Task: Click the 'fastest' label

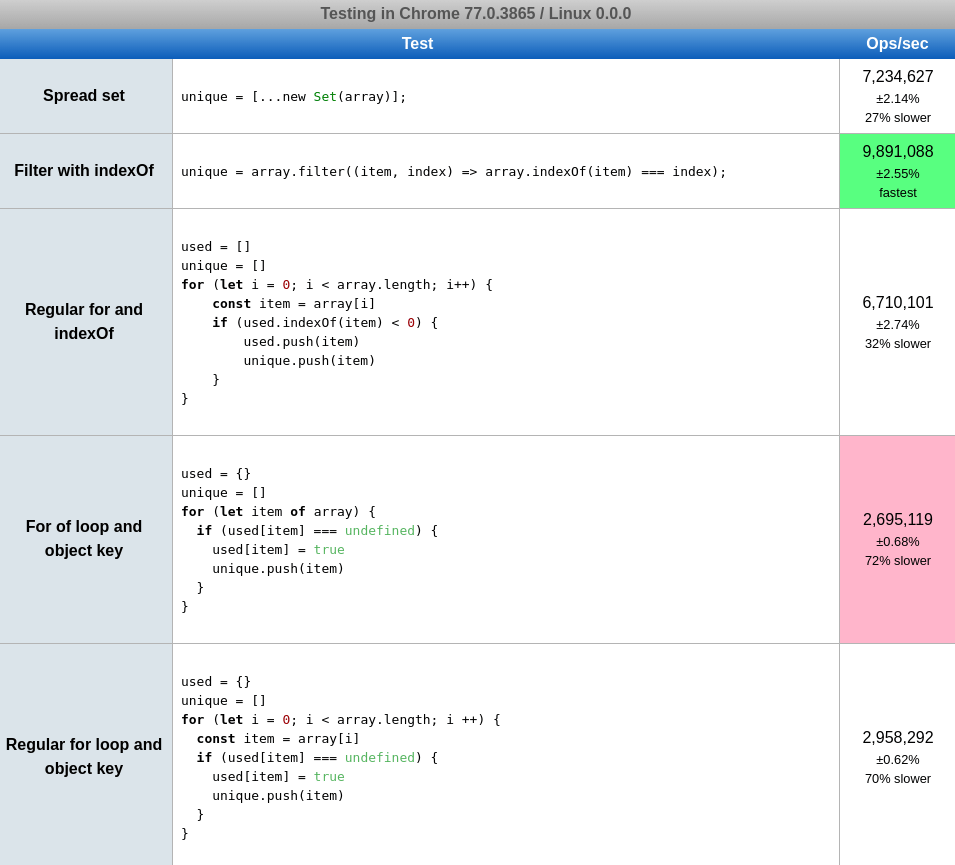Action: [x=897, y=192]
